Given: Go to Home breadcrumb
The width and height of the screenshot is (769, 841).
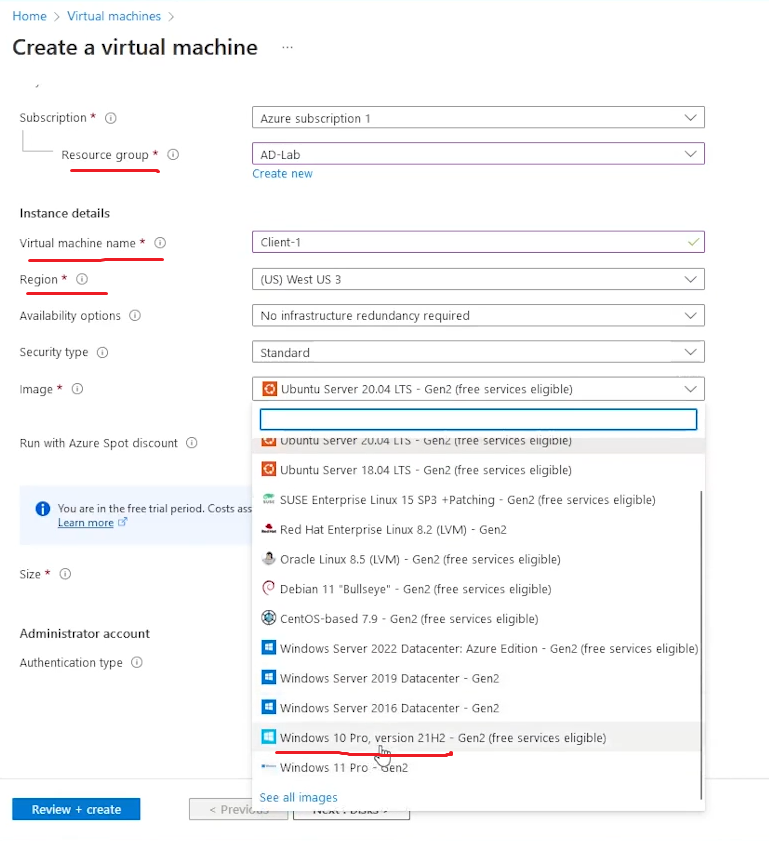Looking at the screenshot, I should 29,16.
